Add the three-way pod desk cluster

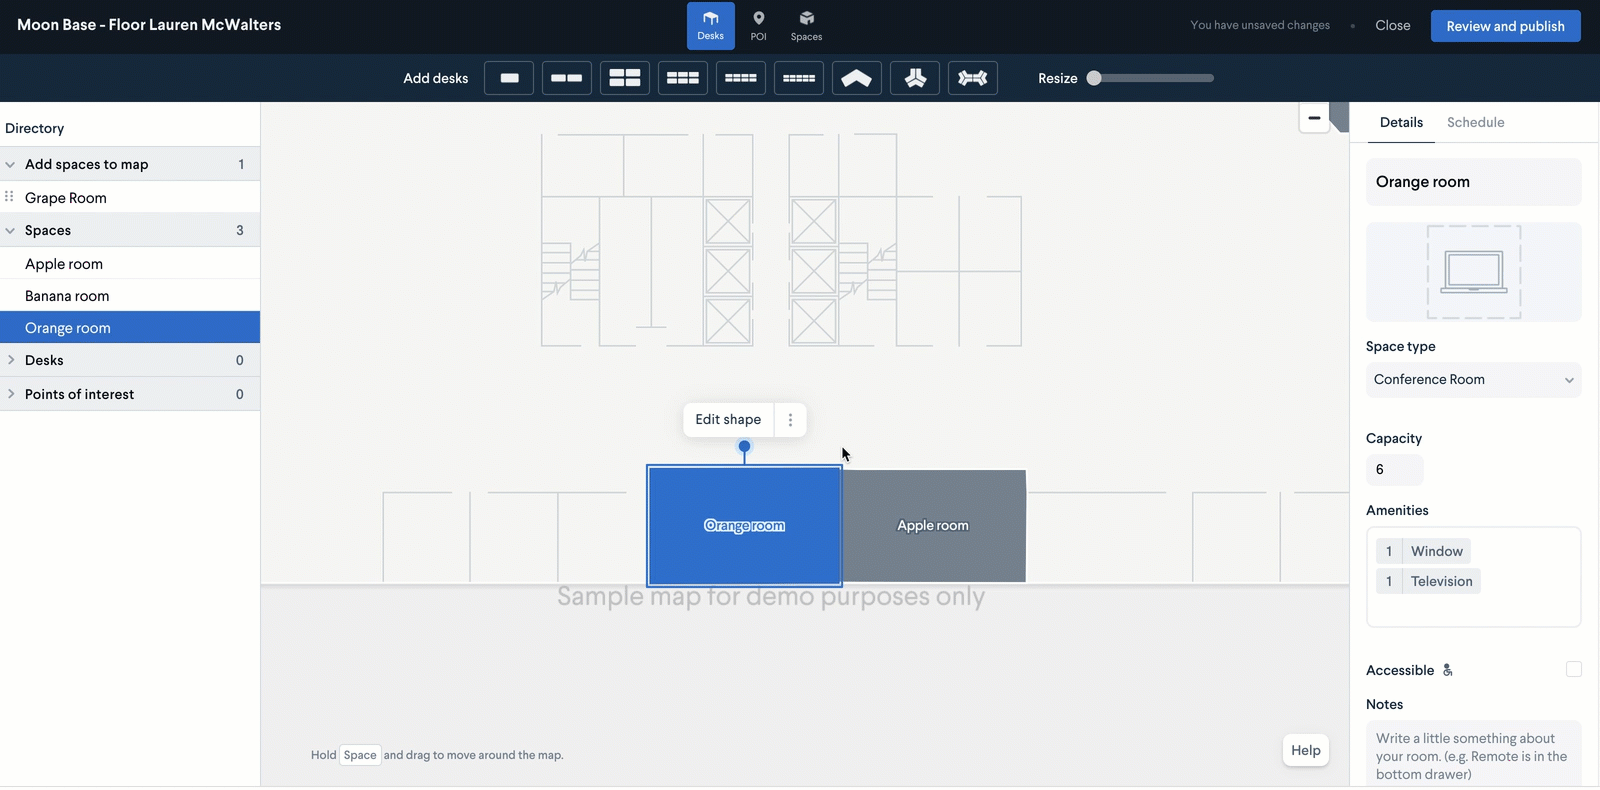(x=915, y=78)
